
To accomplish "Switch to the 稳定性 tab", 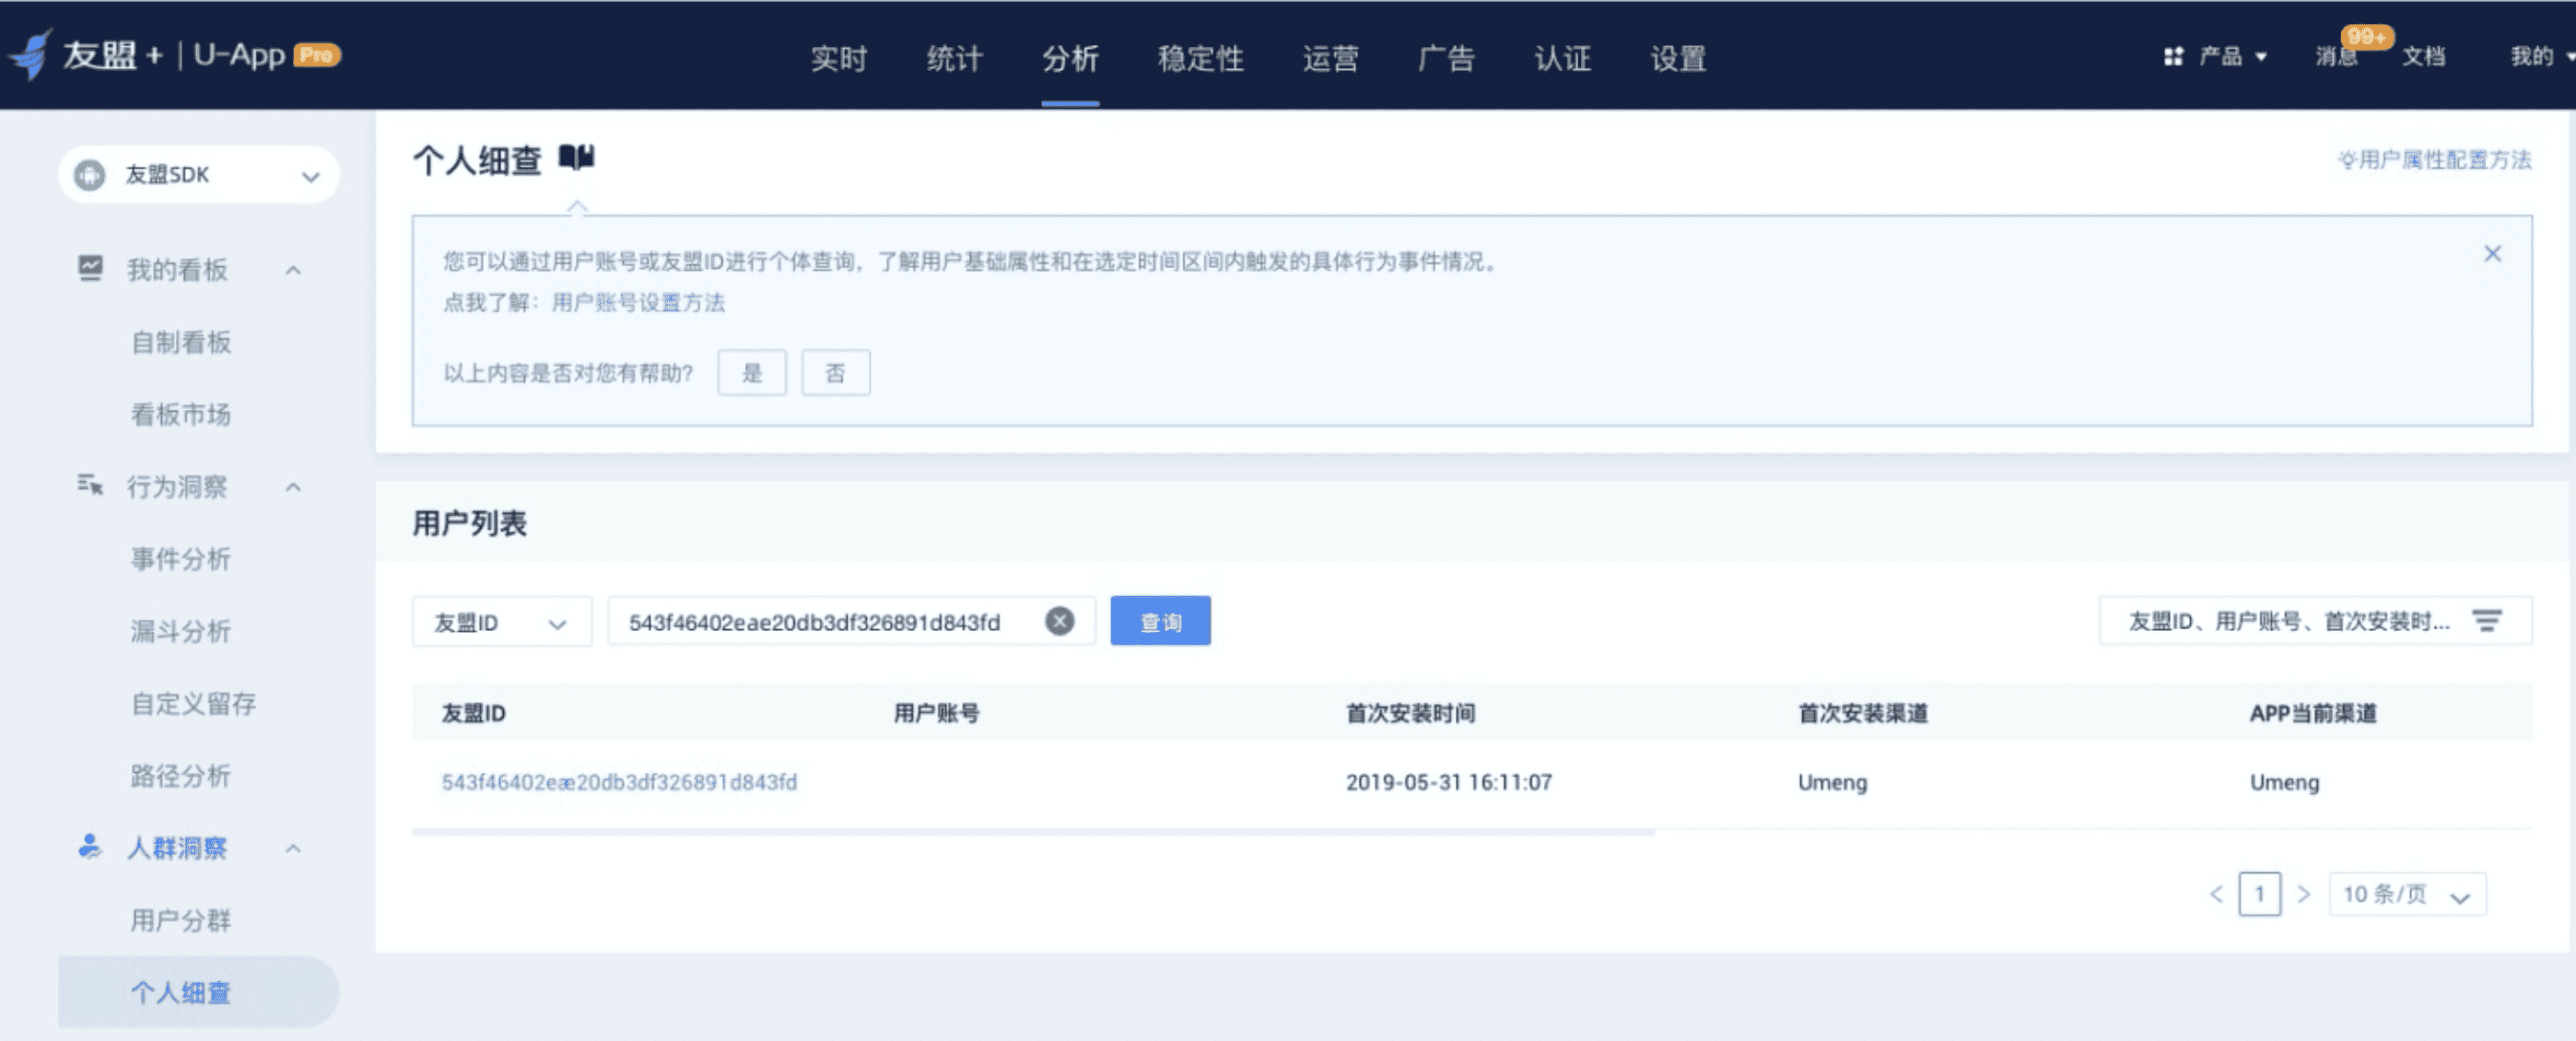I will pos(1200,58).
